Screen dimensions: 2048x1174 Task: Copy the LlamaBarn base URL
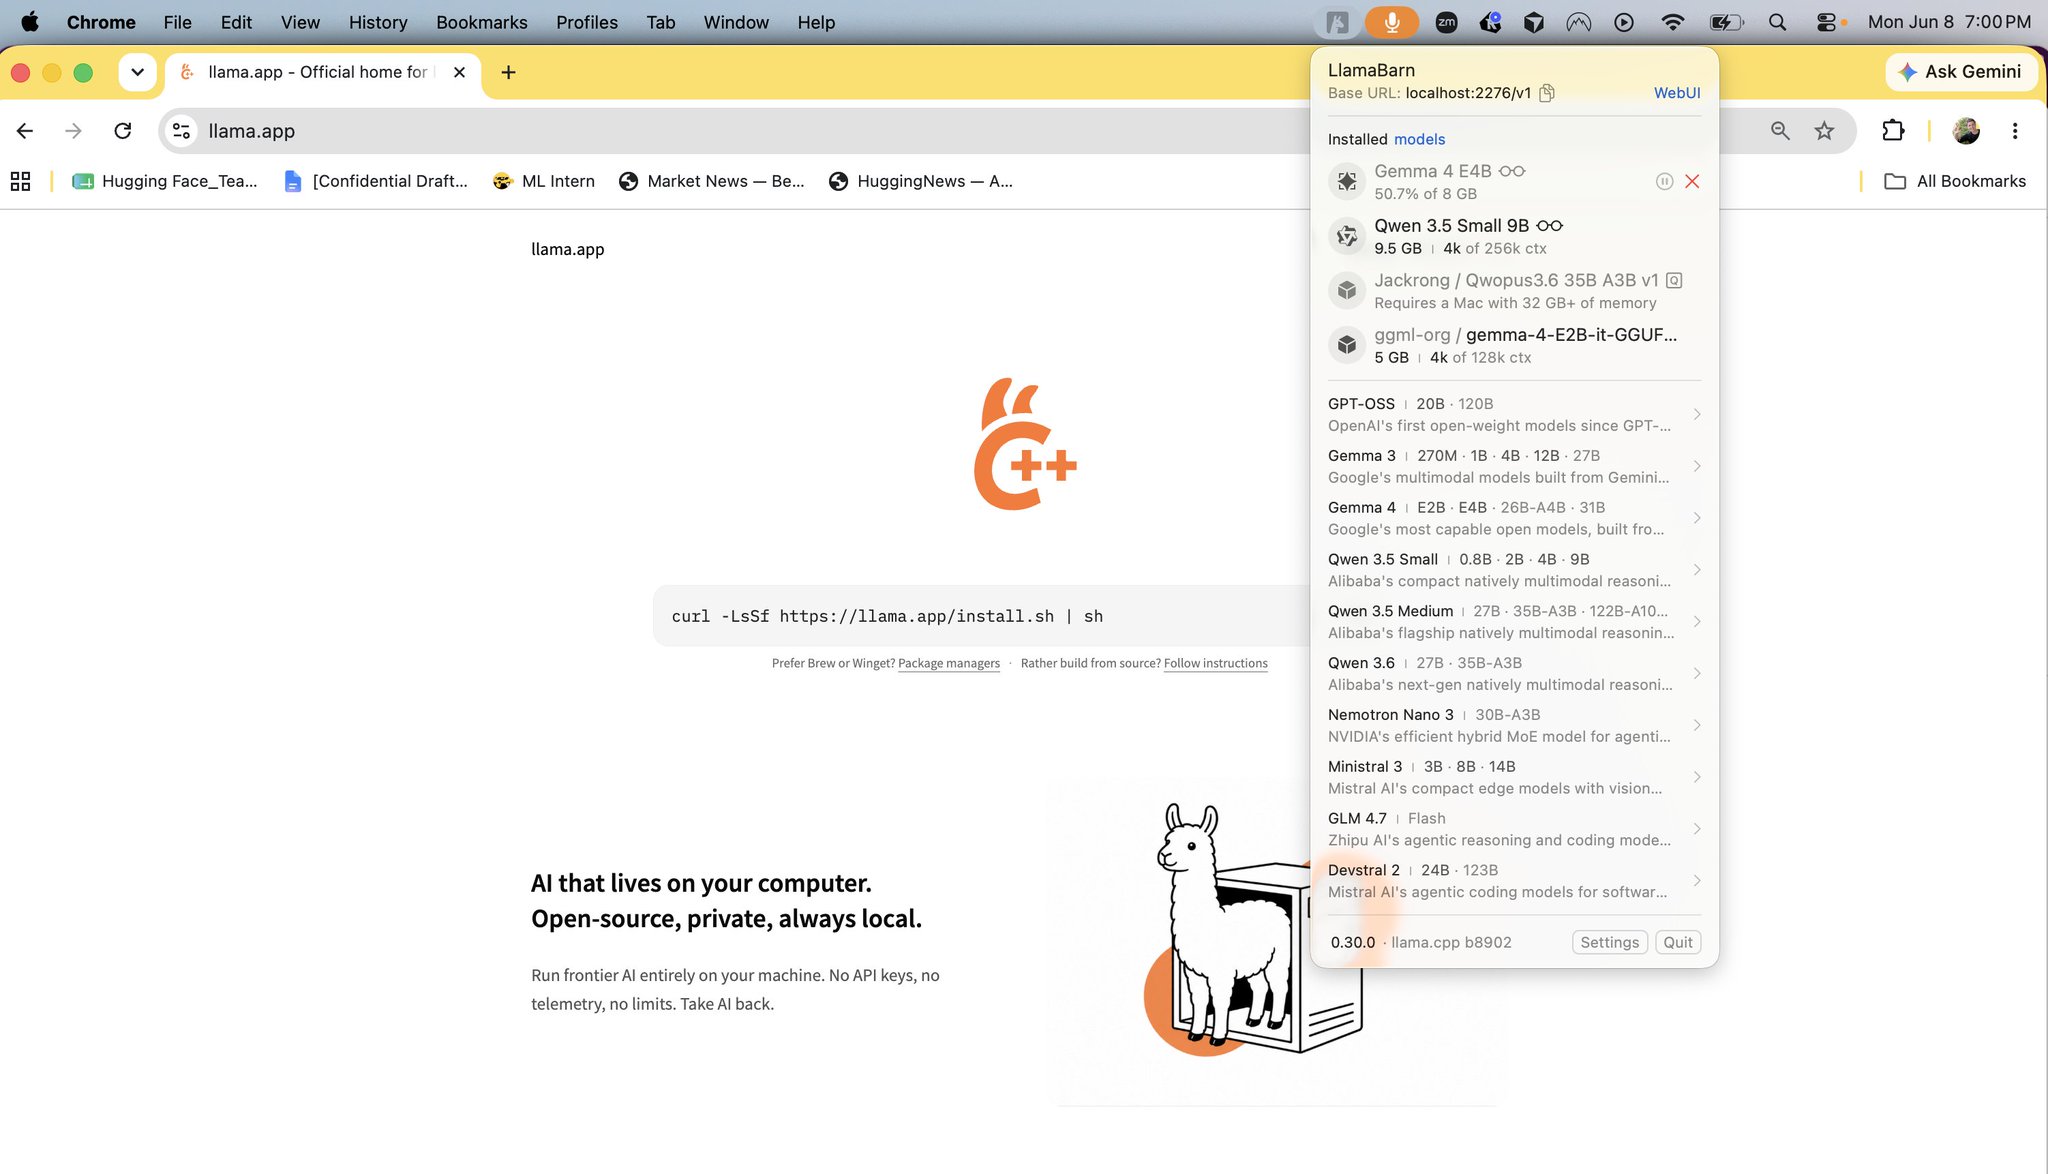[x=1547, y=93]
